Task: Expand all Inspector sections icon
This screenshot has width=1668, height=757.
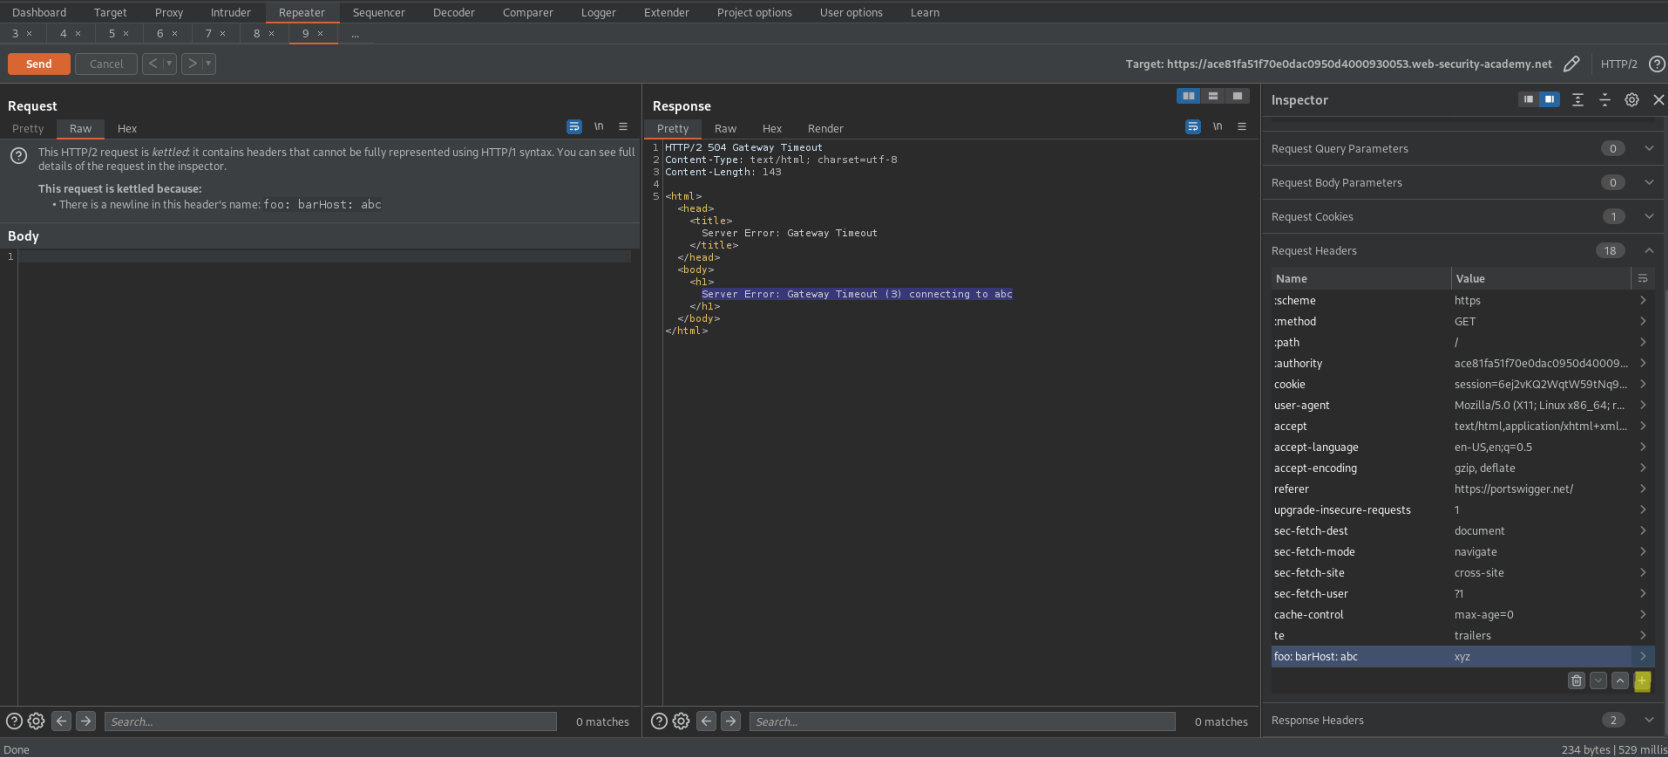Action: coord(1578,100)
